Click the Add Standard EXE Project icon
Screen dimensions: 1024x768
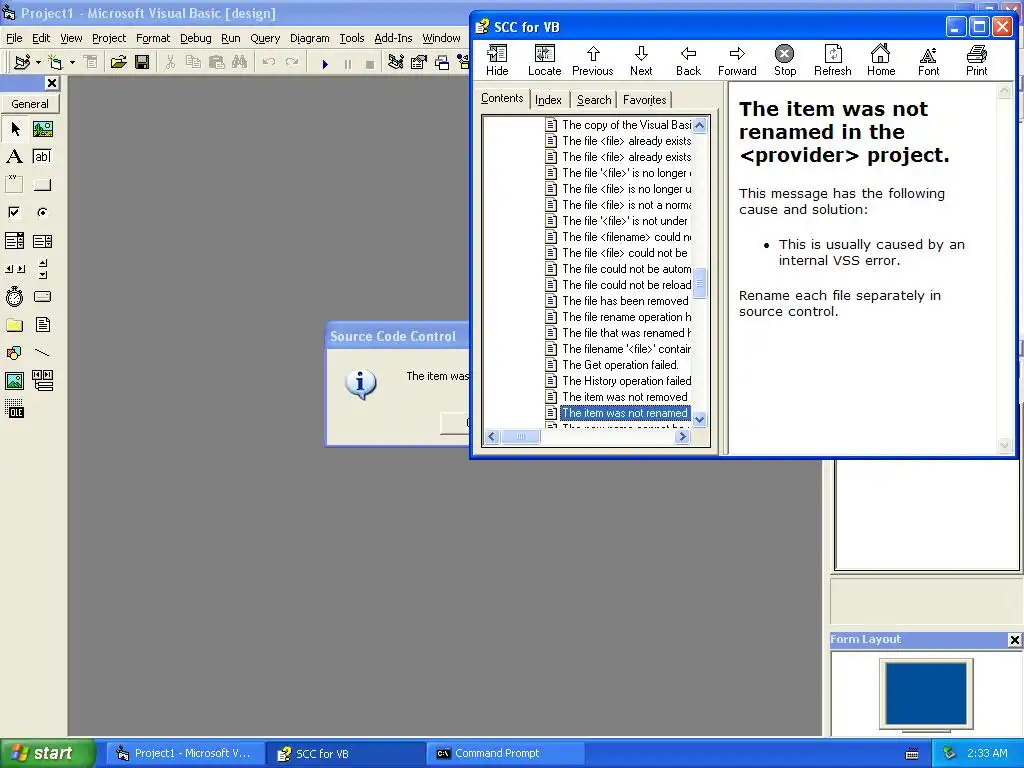click(x=22, y=62)
